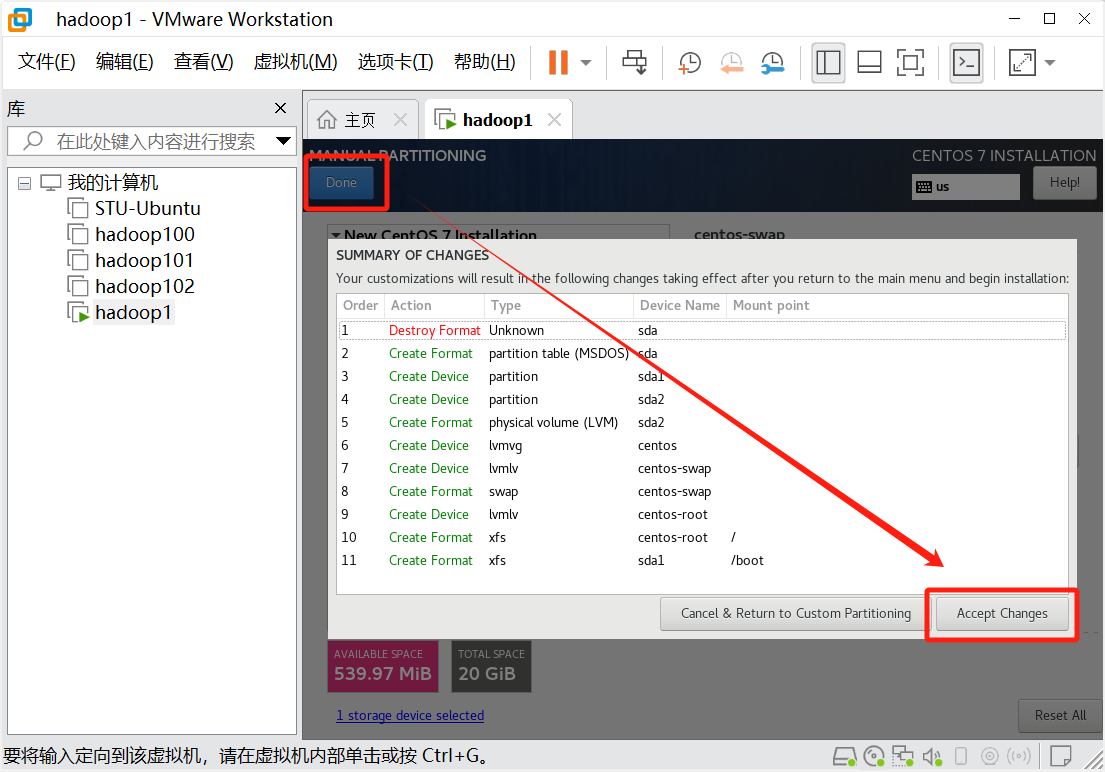Toggle the thumbnail bar view icon
This screenshot has height=772, width=1105.
869,63
